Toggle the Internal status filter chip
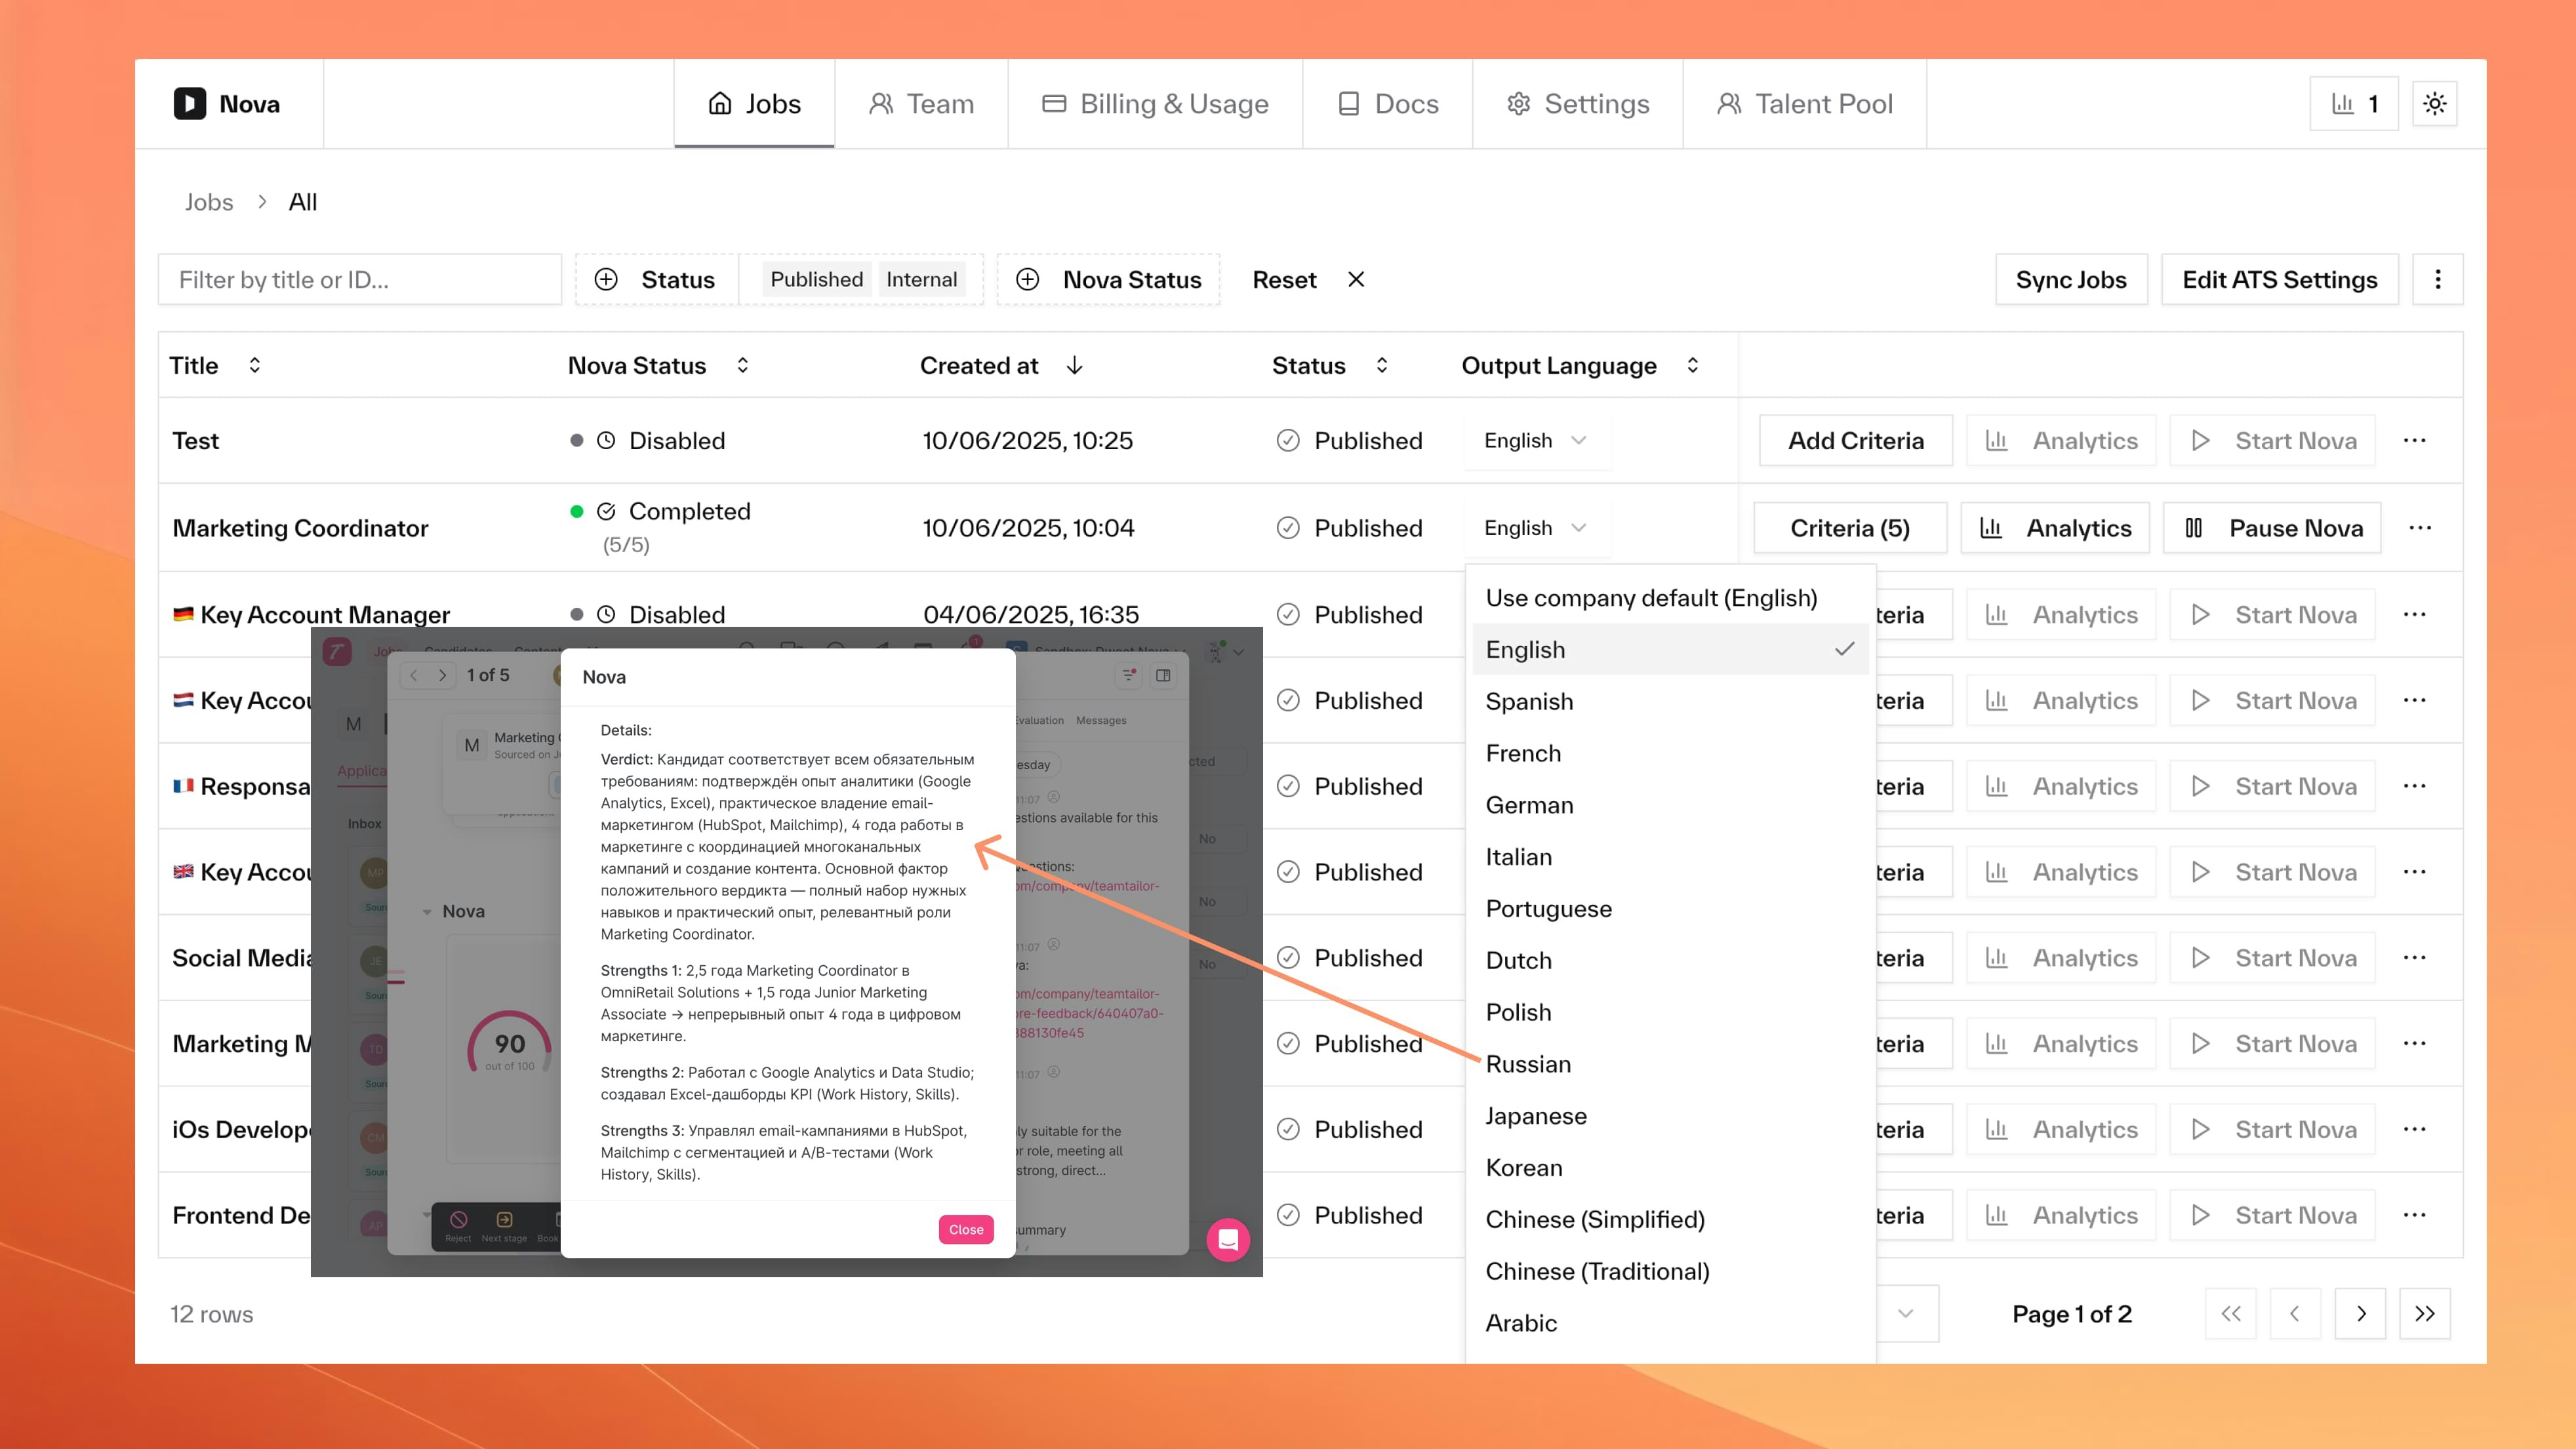 [x=921, y=279]
